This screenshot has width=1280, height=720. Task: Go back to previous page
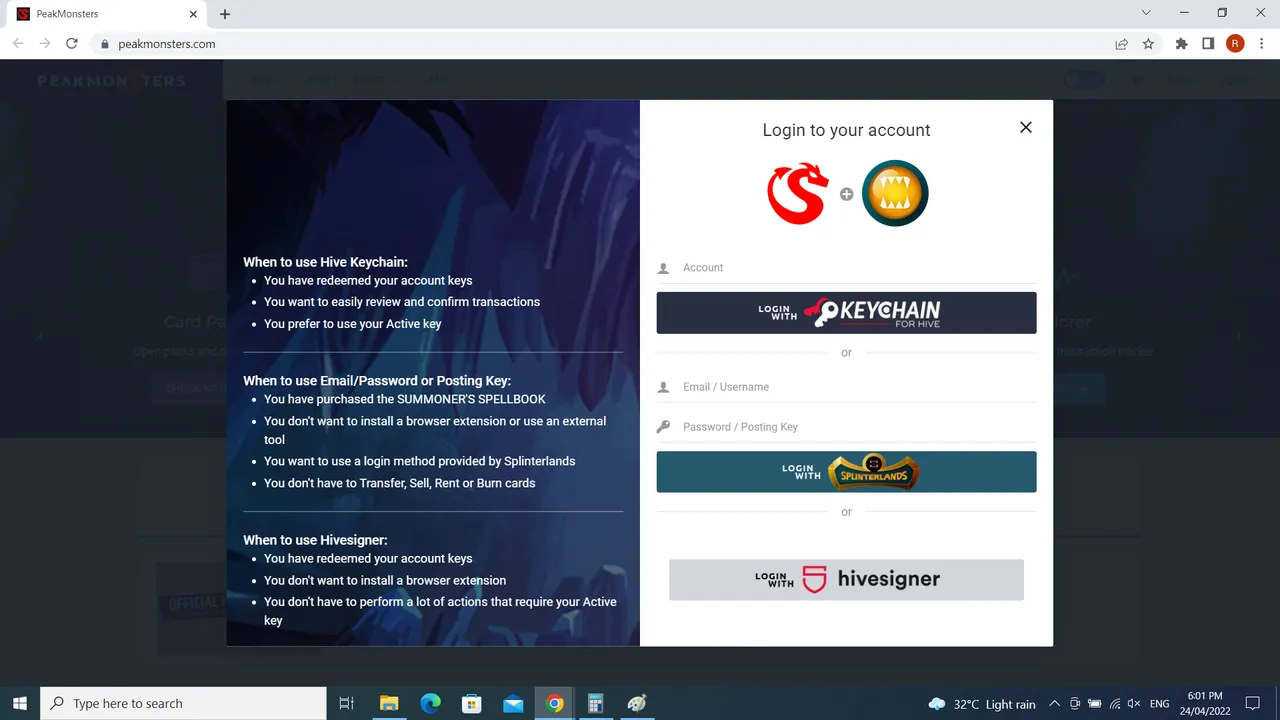pos(18,44)
